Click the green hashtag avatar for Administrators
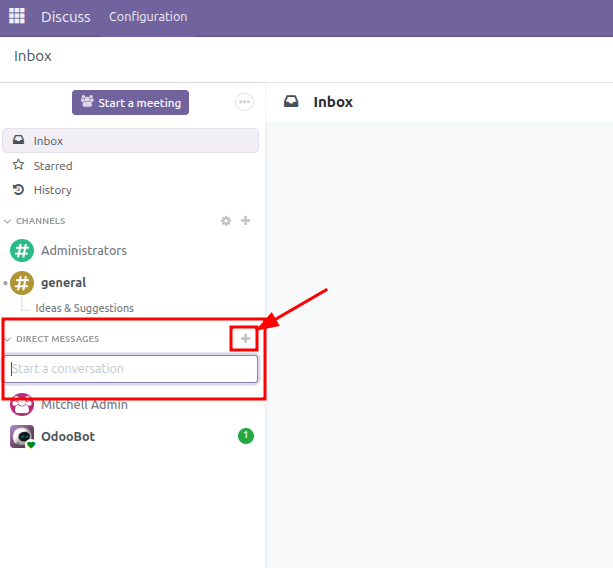 [22, 251]
